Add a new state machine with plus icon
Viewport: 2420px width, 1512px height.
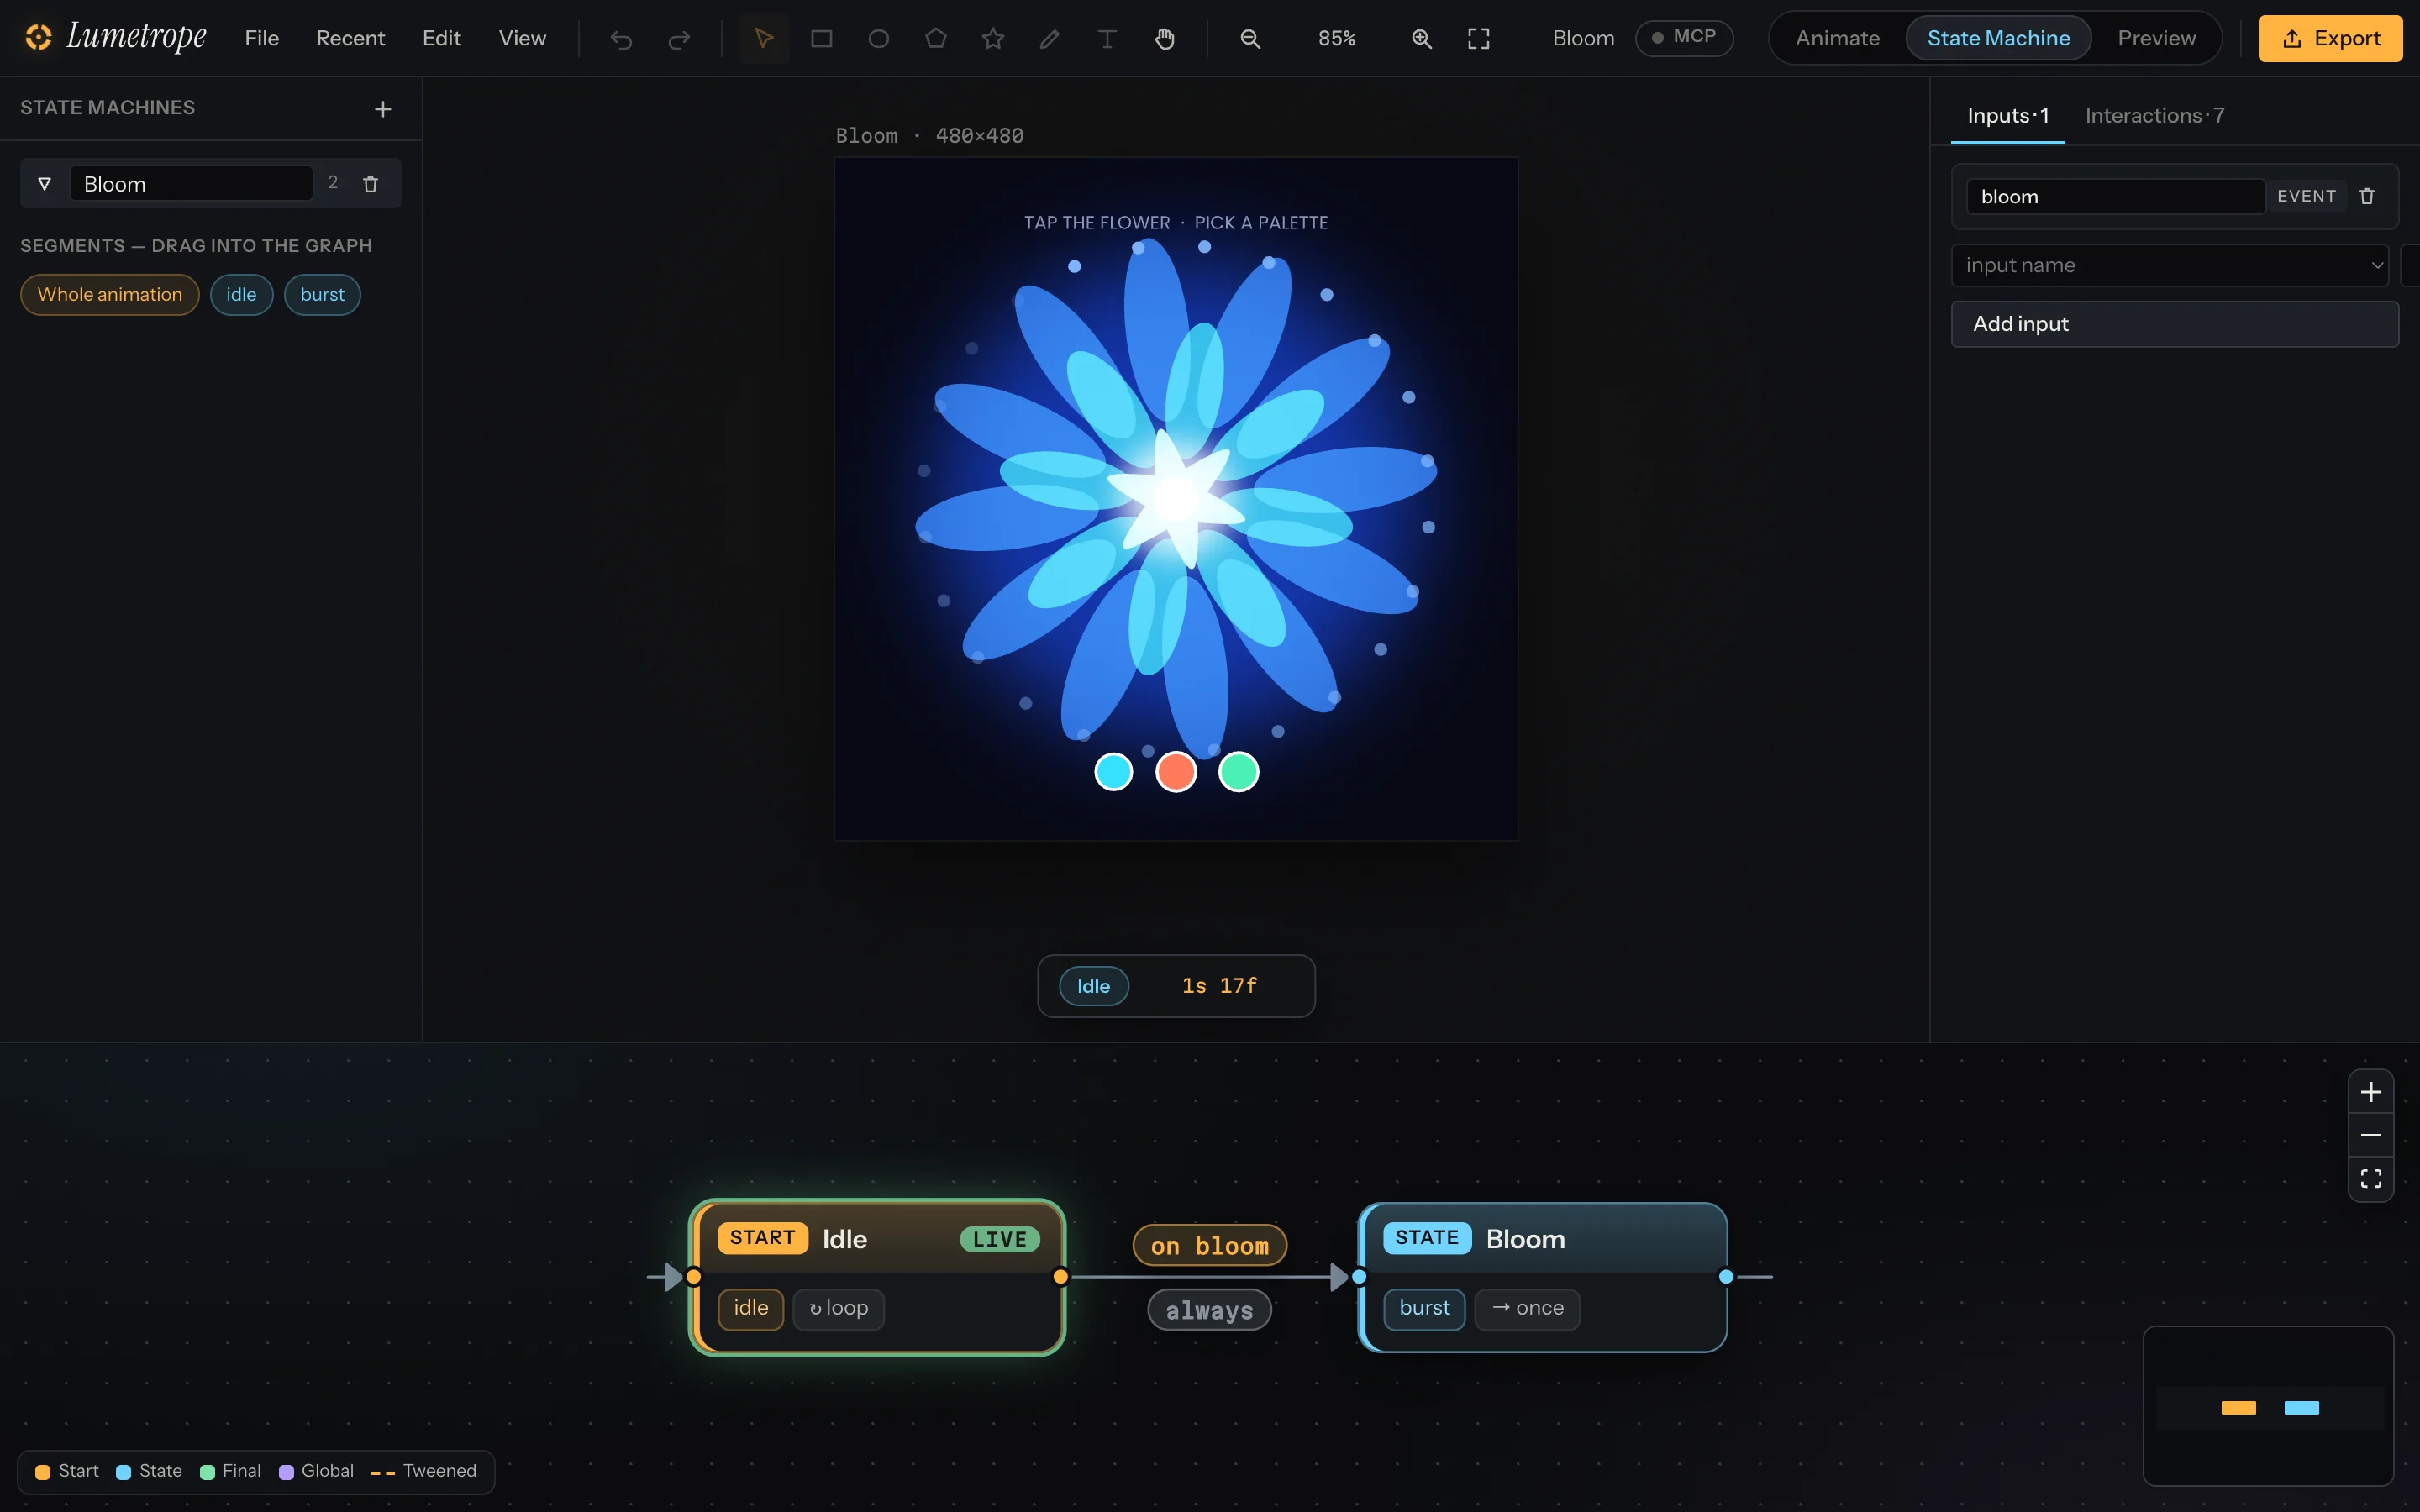click(383, 109)
